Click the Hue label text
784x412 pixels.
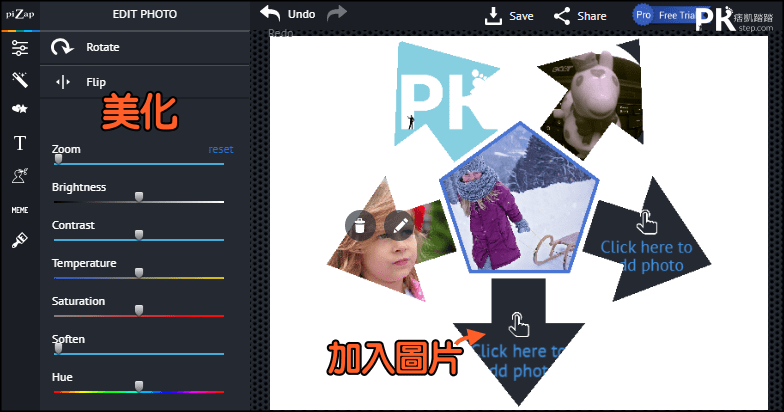point(62,377)
